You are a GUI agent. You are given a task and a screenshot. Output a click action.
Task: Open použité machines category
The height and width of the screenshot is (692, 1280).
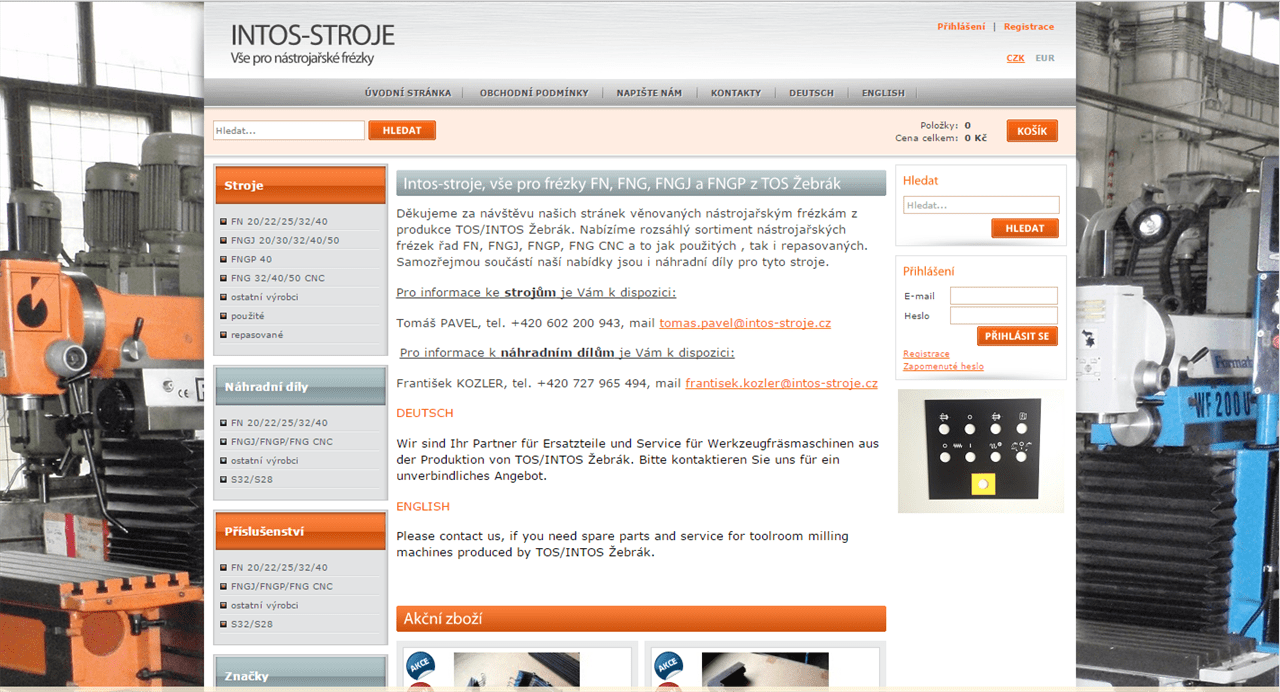[x=248, y=316]
